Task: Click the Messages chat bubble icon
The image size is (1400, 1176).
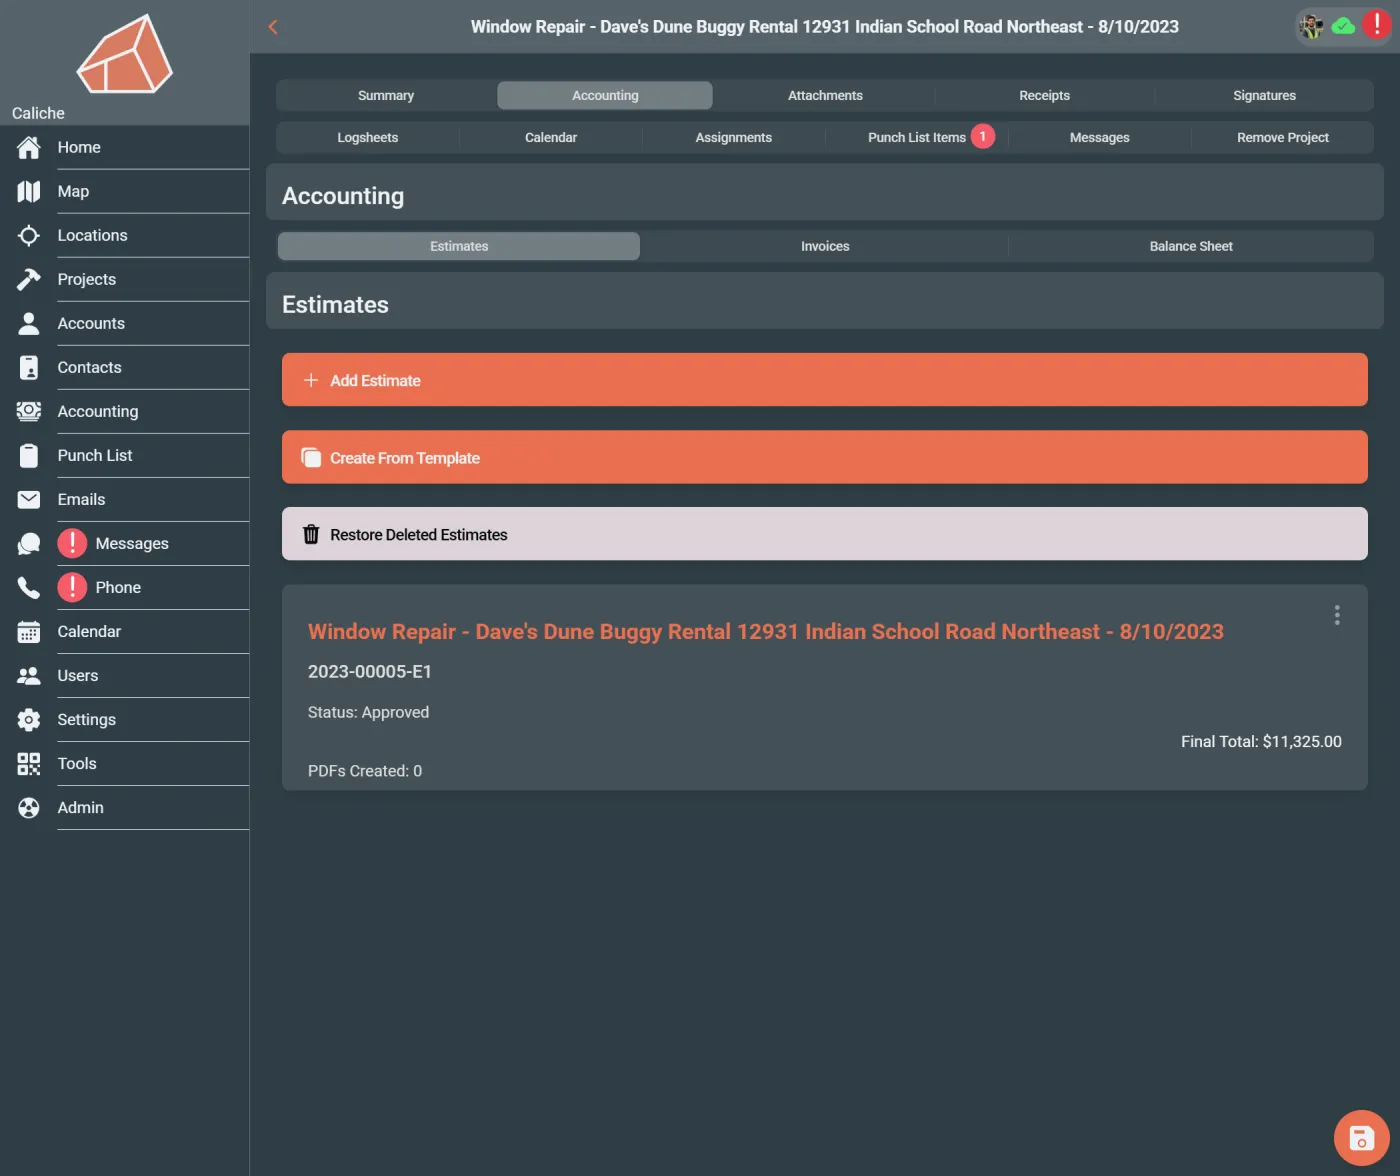Action: [x=29, y=543]
